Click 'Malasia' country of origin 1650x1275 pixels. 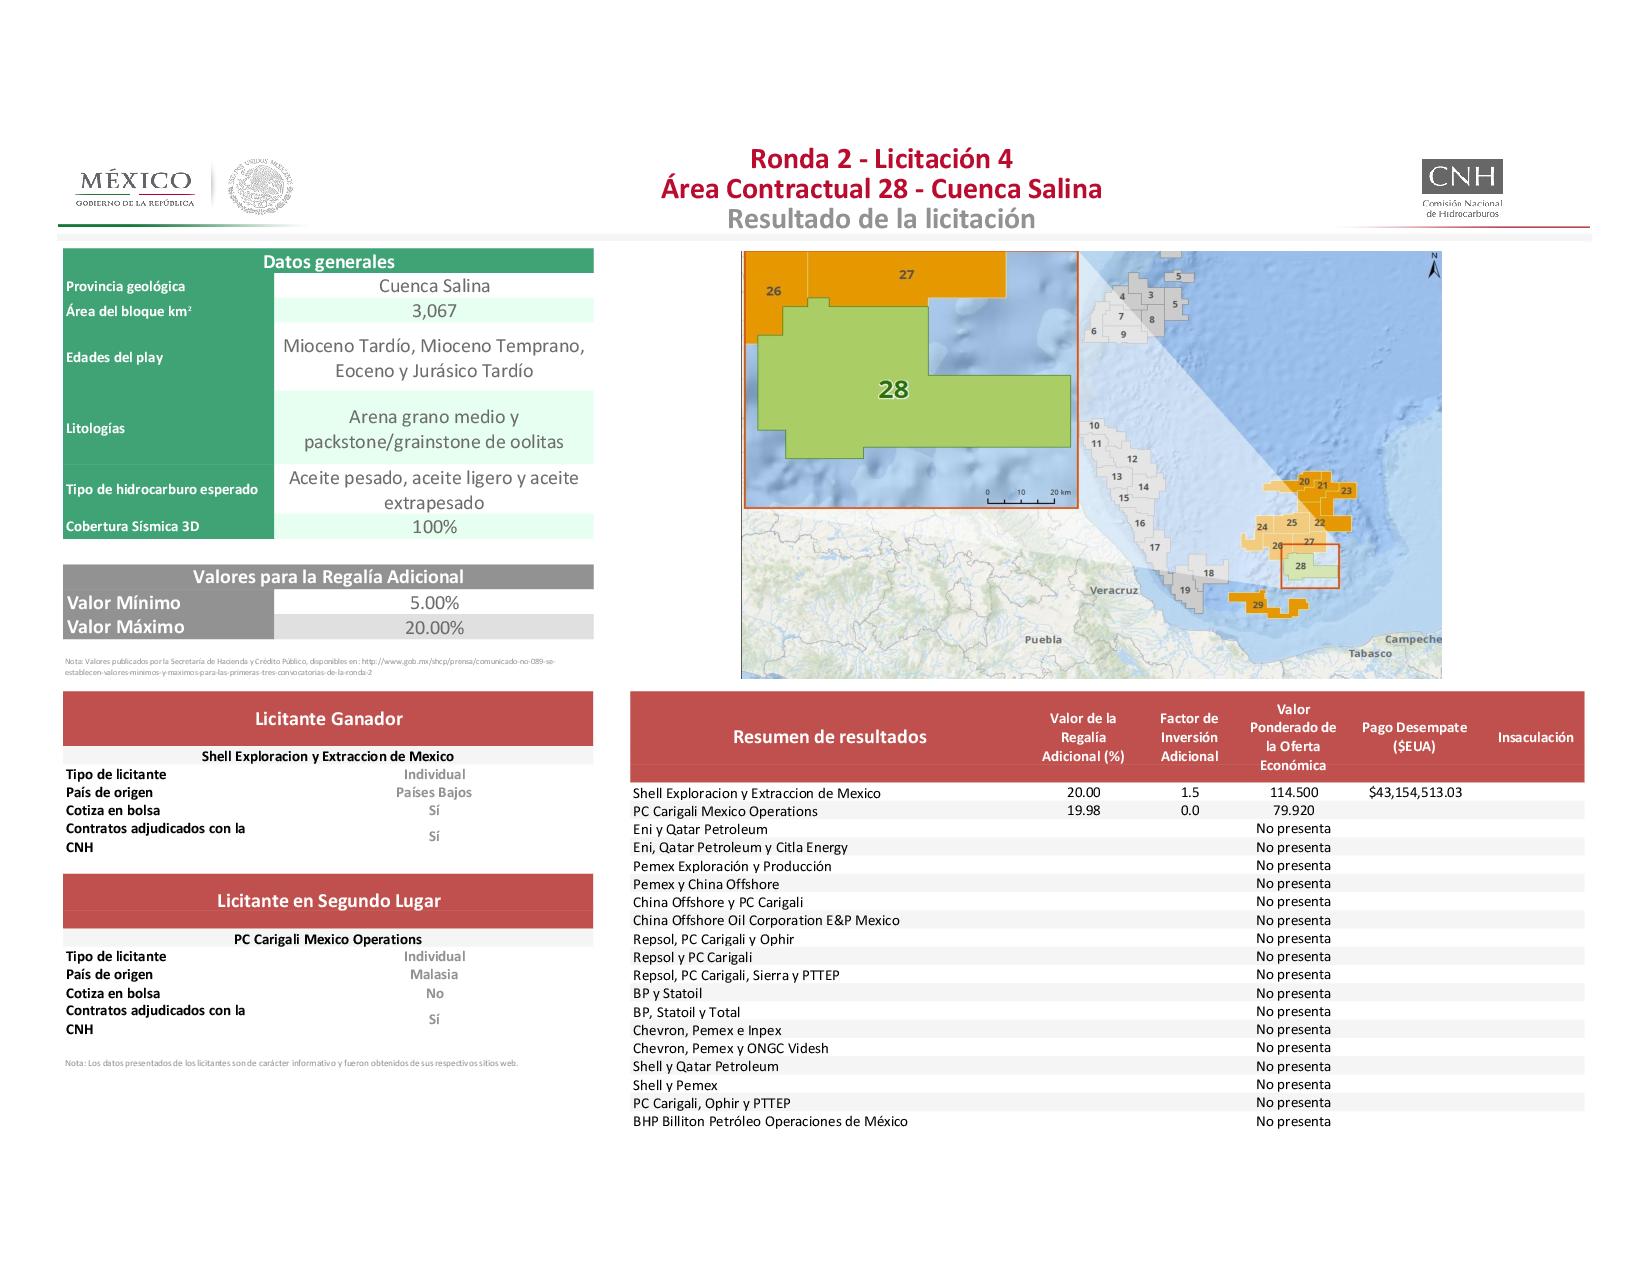coord(434,974)
